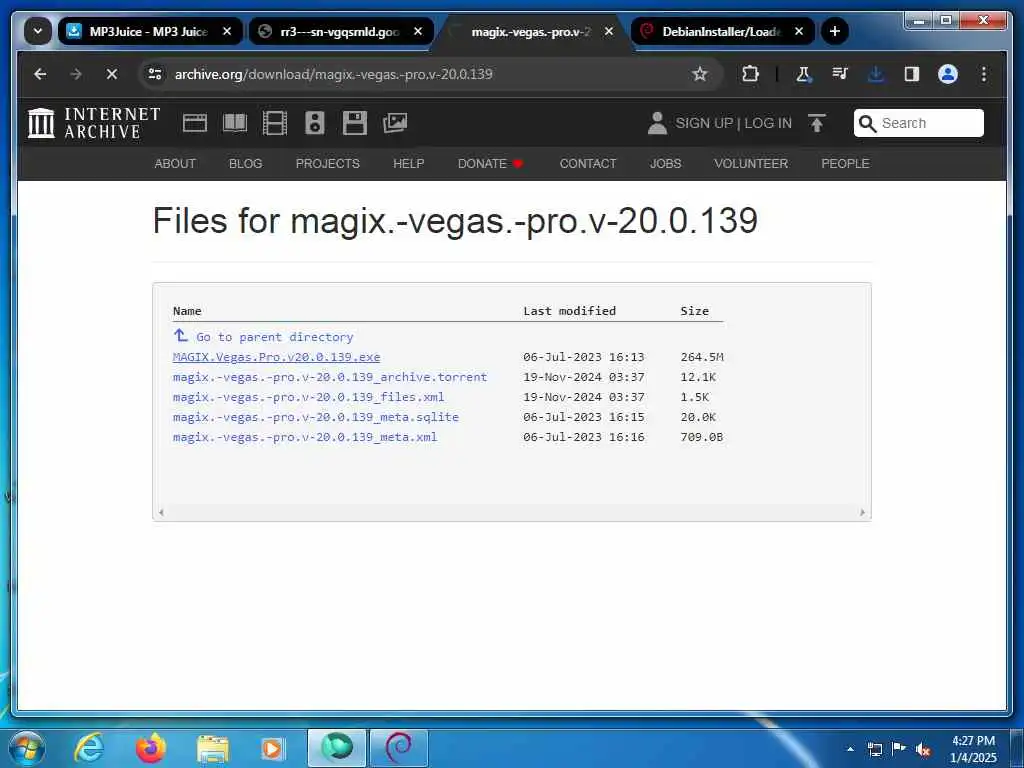View site information icon in address bar
Image resolution: width=1024 pixels, height=768 pixels.
(x=155, y=74)
